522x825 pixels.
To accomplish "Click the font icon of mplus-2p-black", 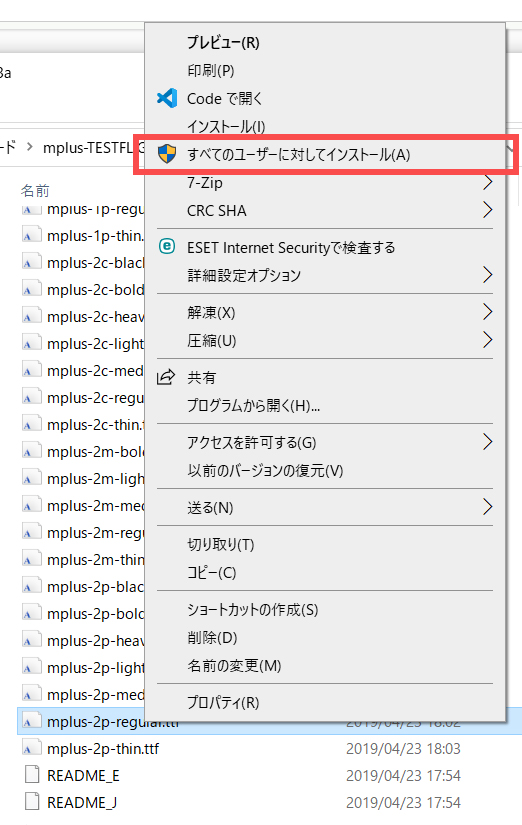I will (x=32, y=587).
